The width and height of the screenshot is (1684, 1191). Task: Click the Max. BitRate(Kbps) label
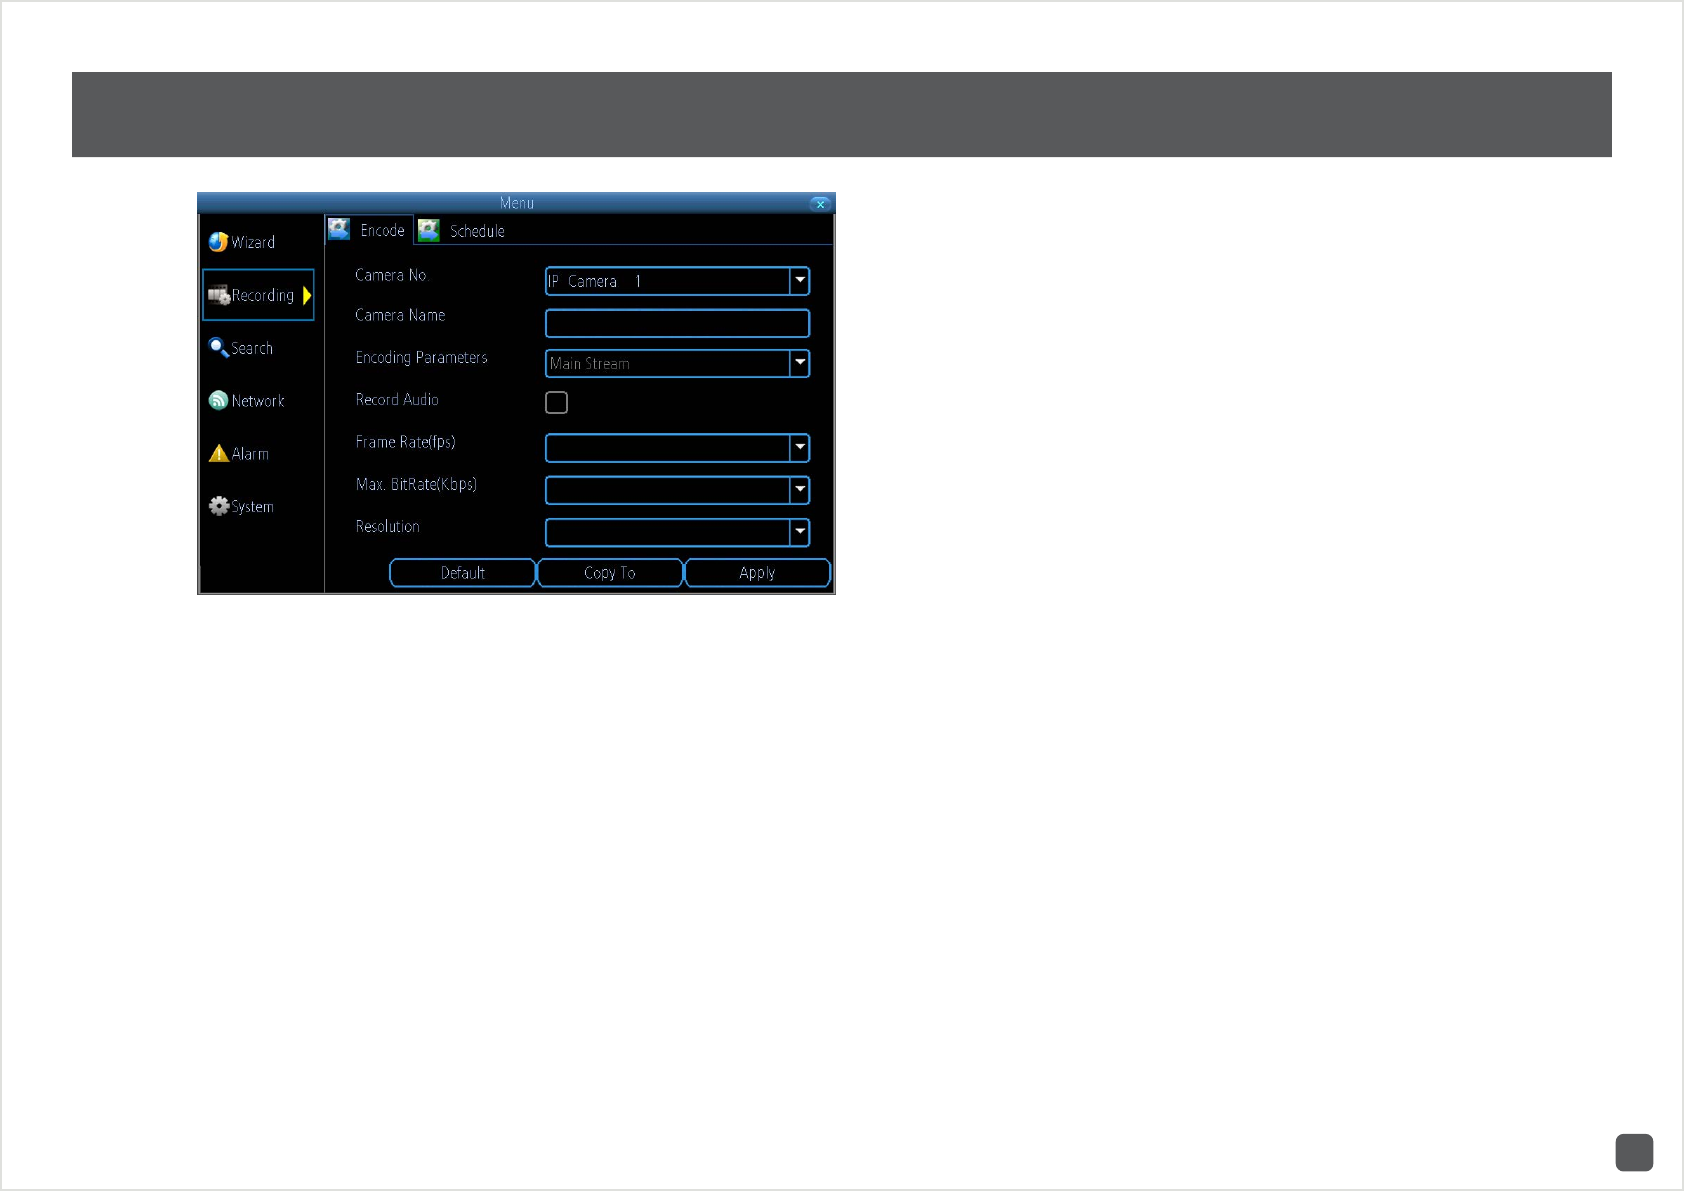[416, 485]
